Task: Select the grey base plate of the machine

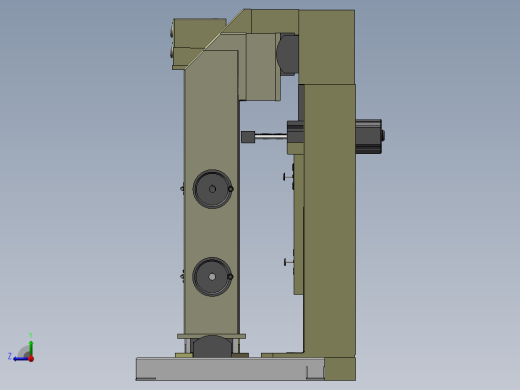Action: pos(230,369)
